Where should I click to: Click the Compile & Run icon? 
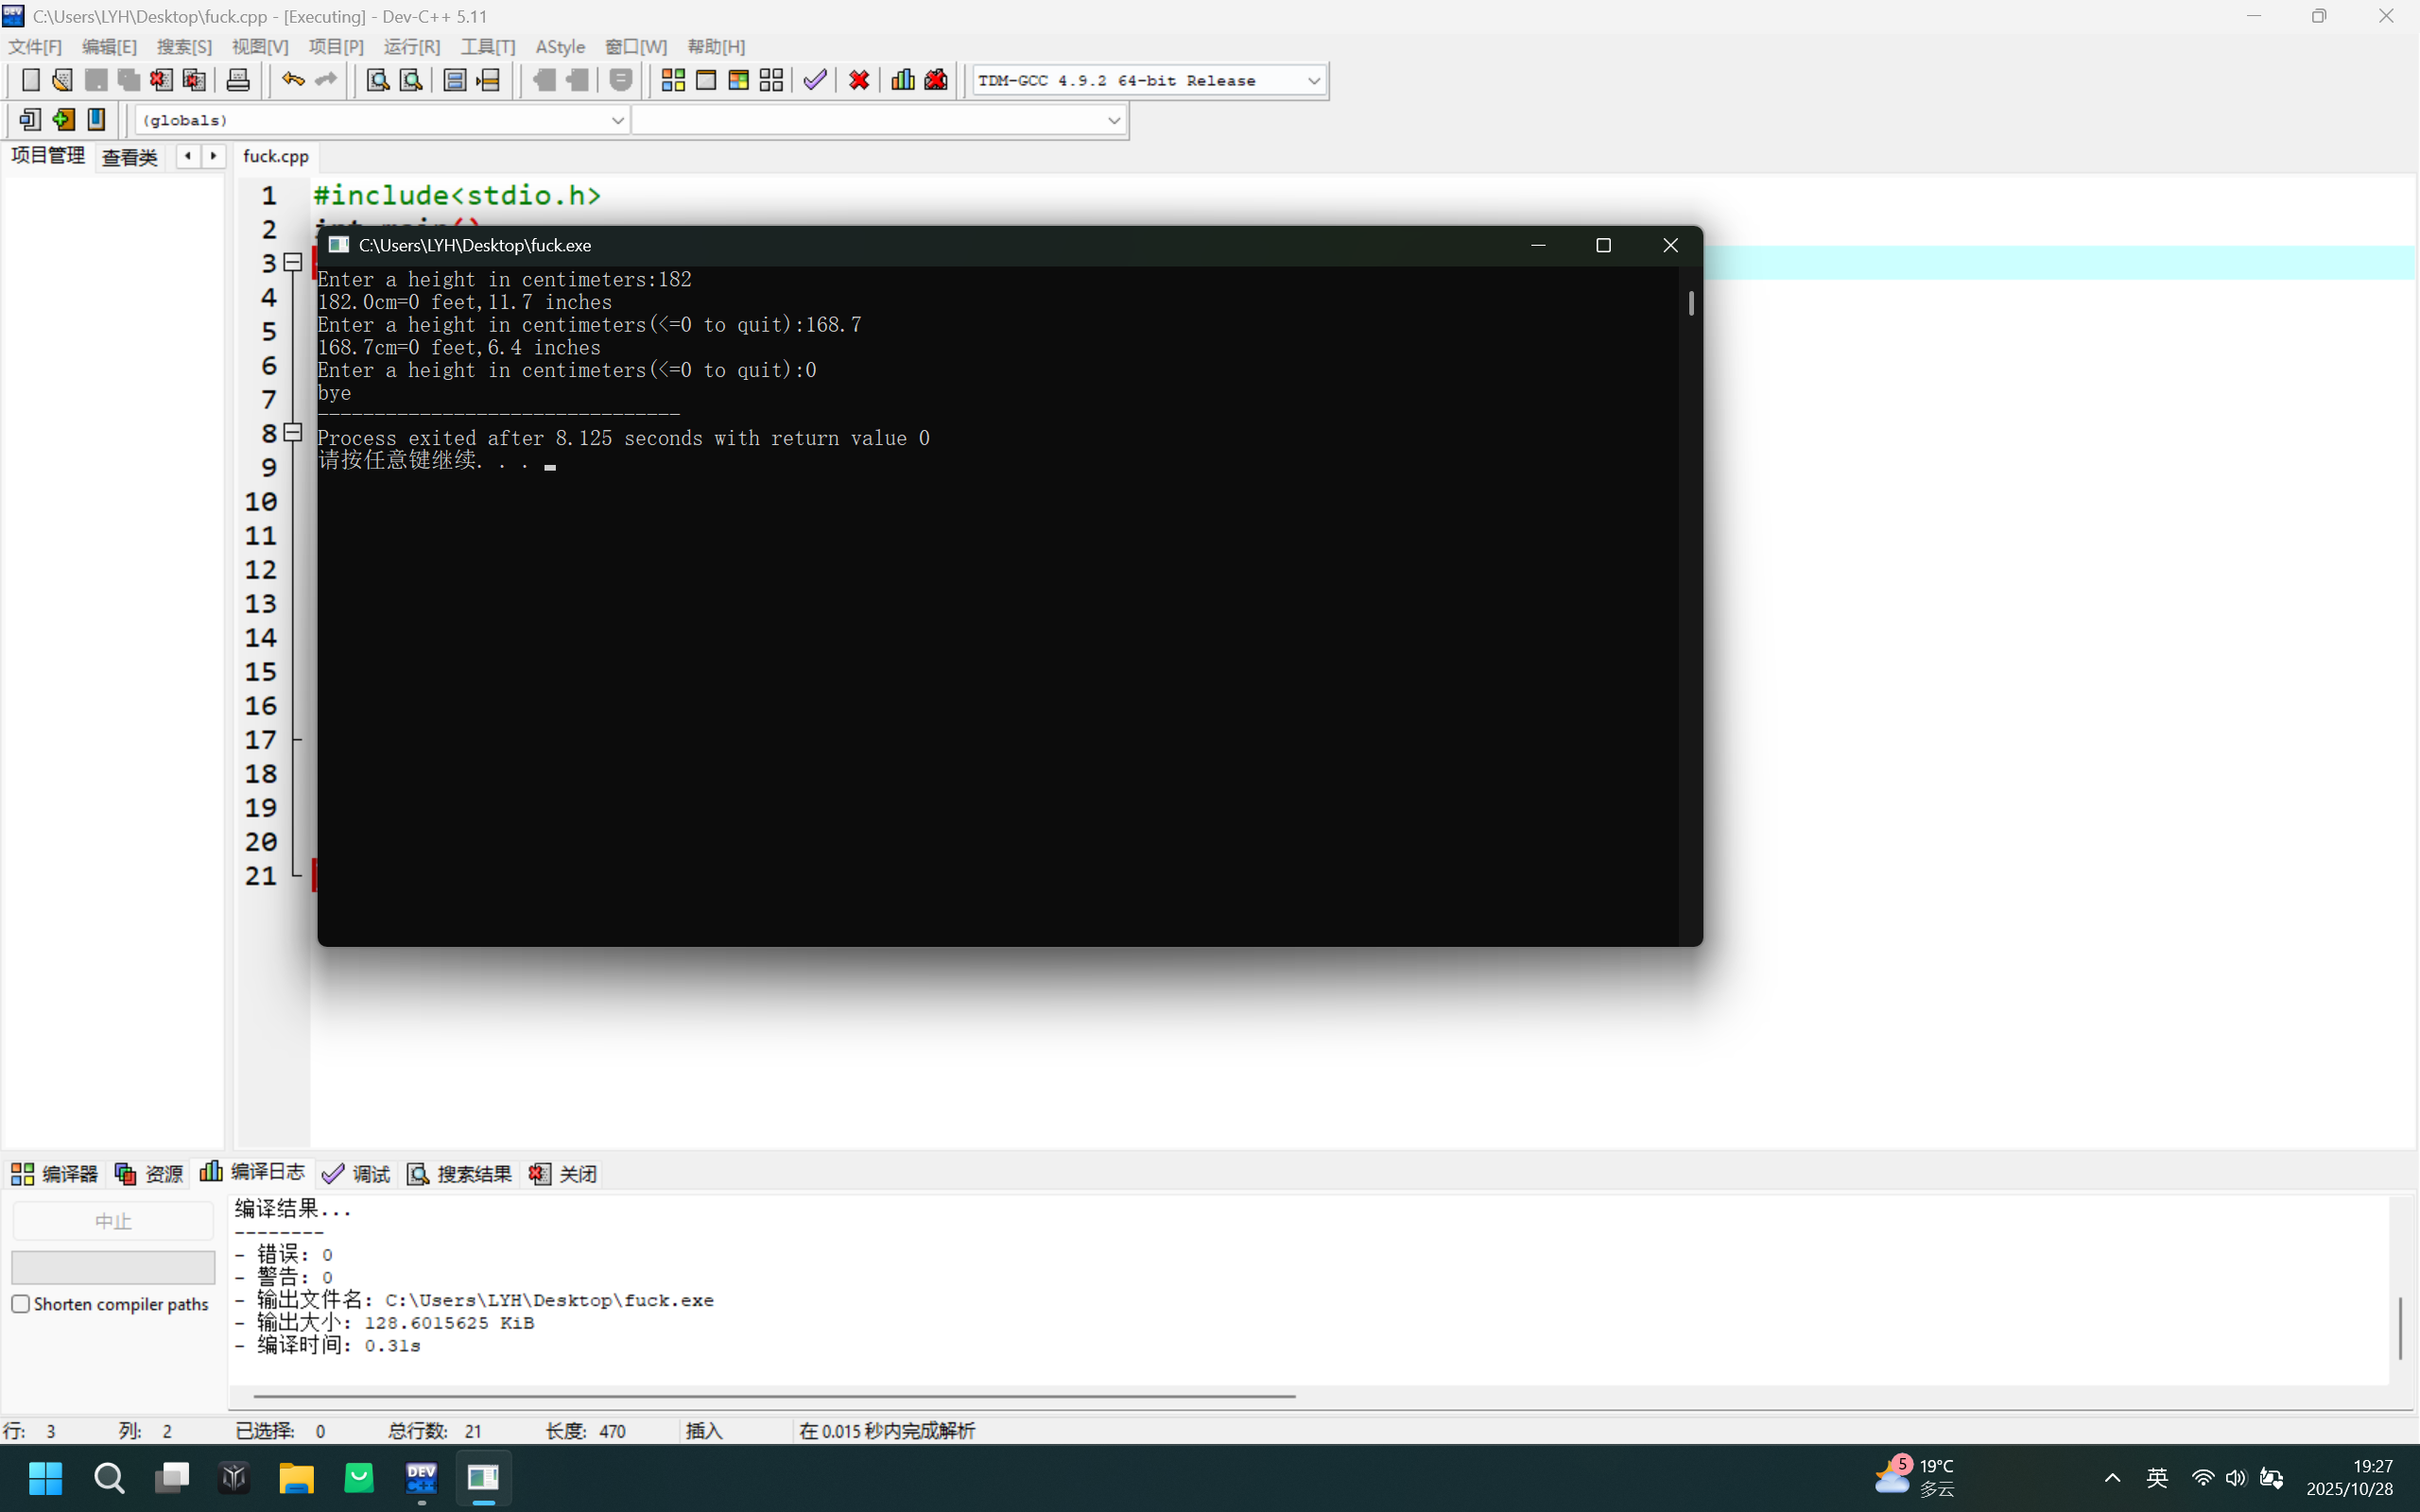739,80
